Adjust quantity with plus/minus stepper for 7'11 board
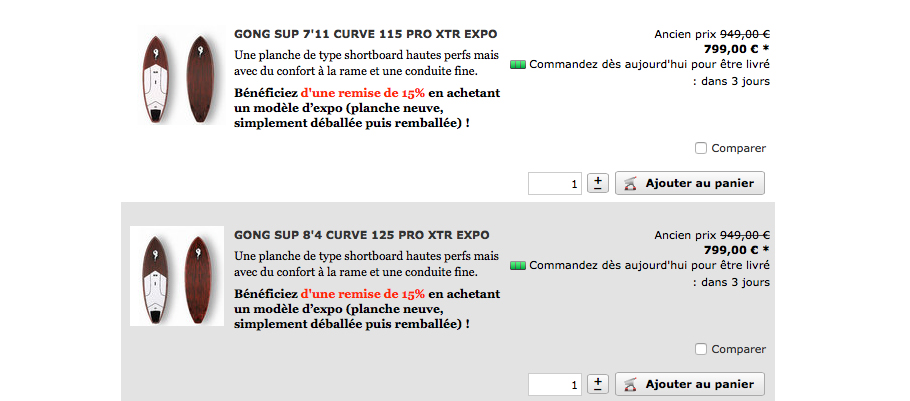 [x=598, y=183]
